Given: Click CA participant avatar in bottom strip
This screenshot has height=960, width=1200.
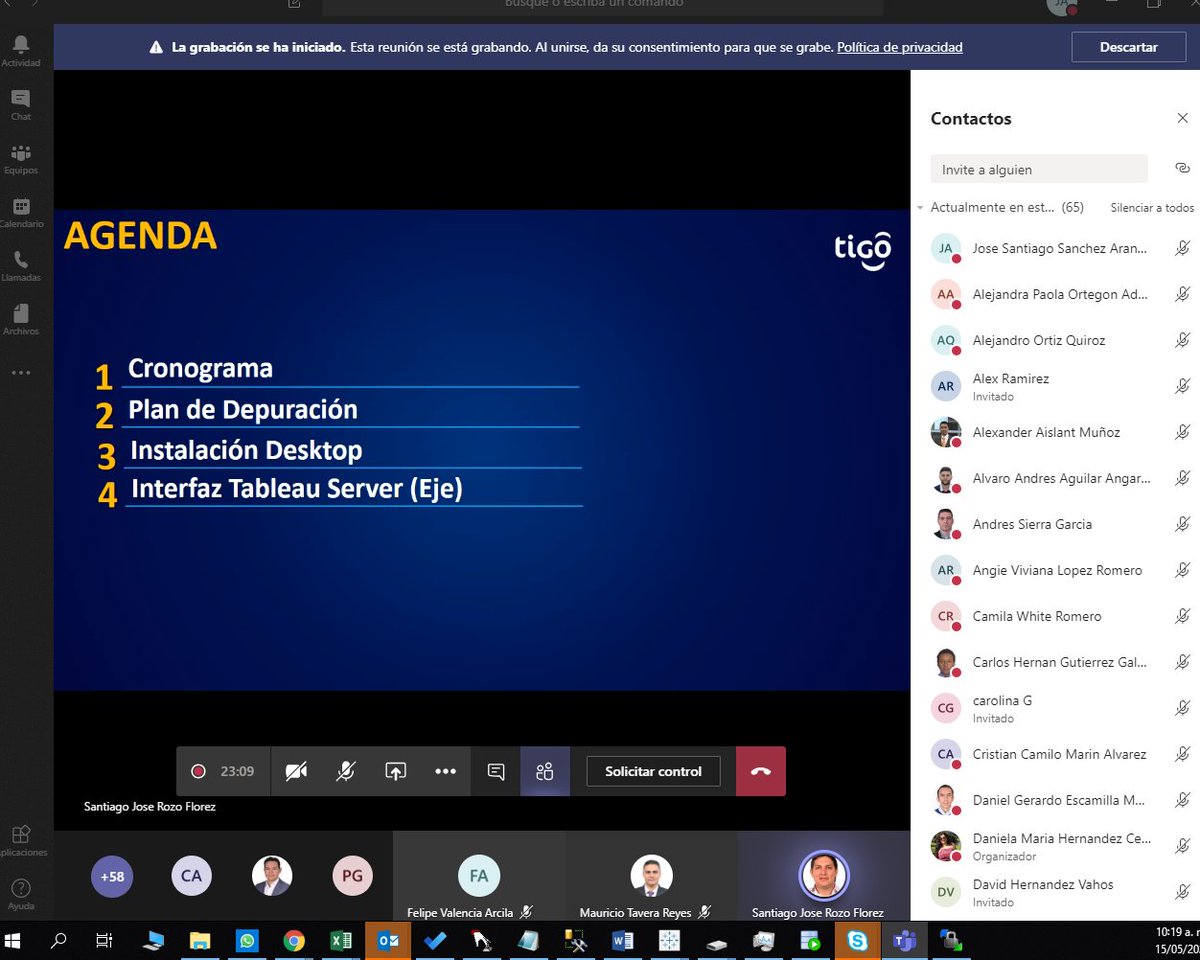Looking at the screenshot, I should (x=191, y=876).
